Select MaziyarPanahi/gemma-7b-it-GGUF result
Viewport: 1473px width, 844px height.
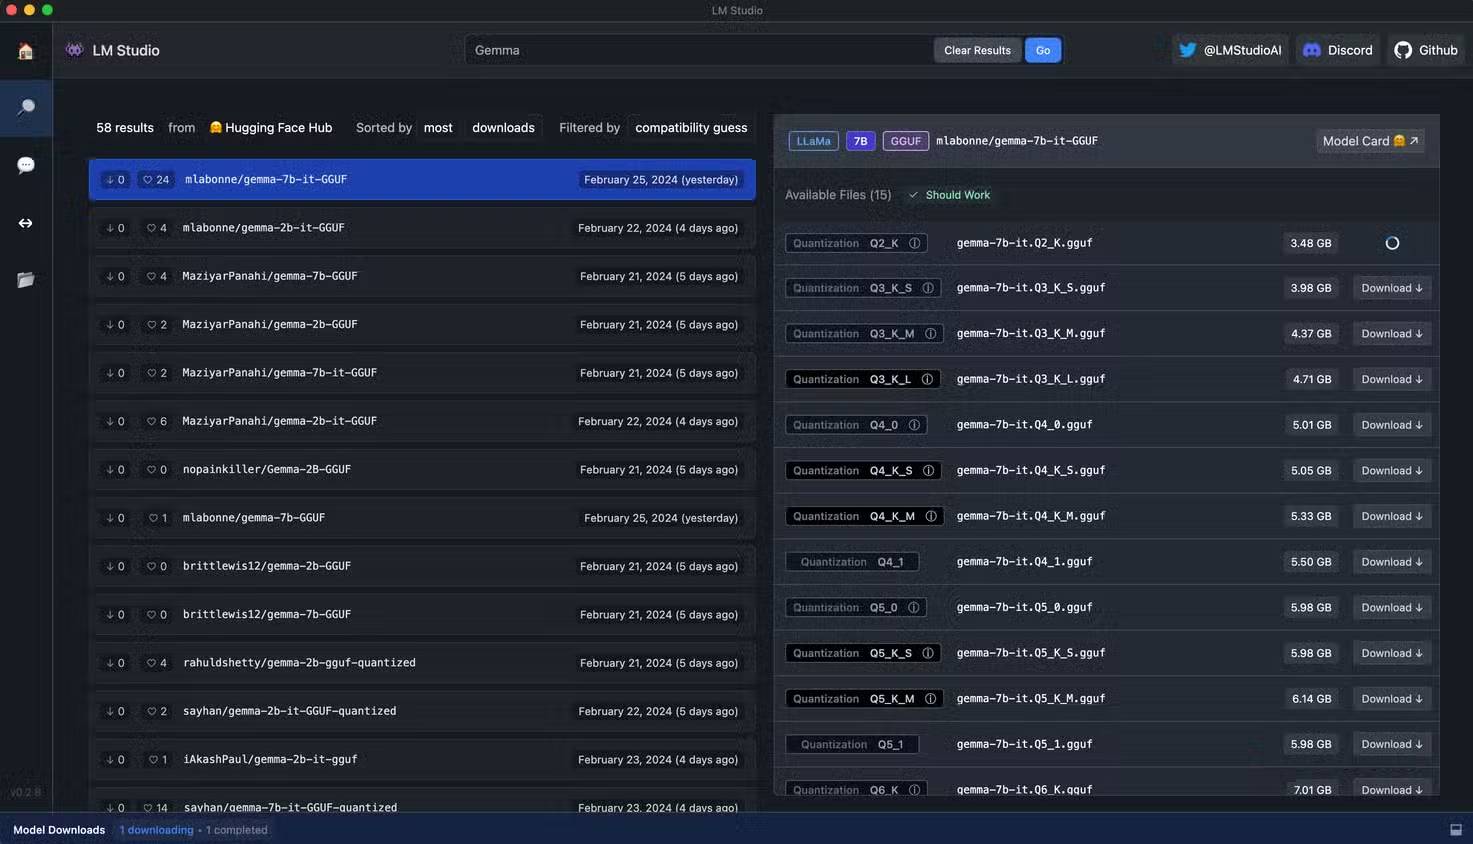tap(422, 373)
